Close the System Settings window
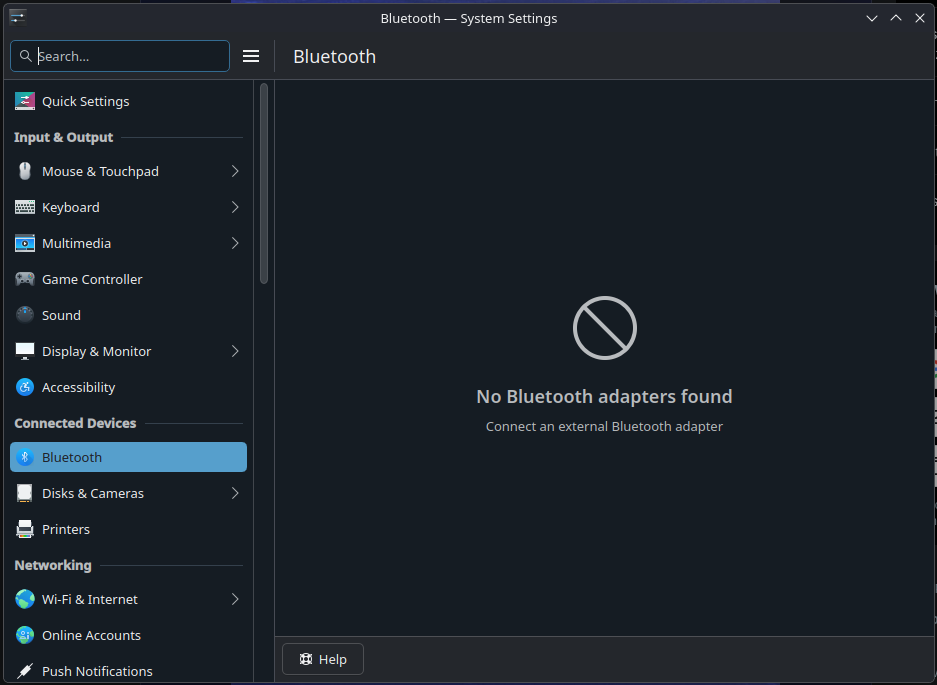 tap(920, 18)
